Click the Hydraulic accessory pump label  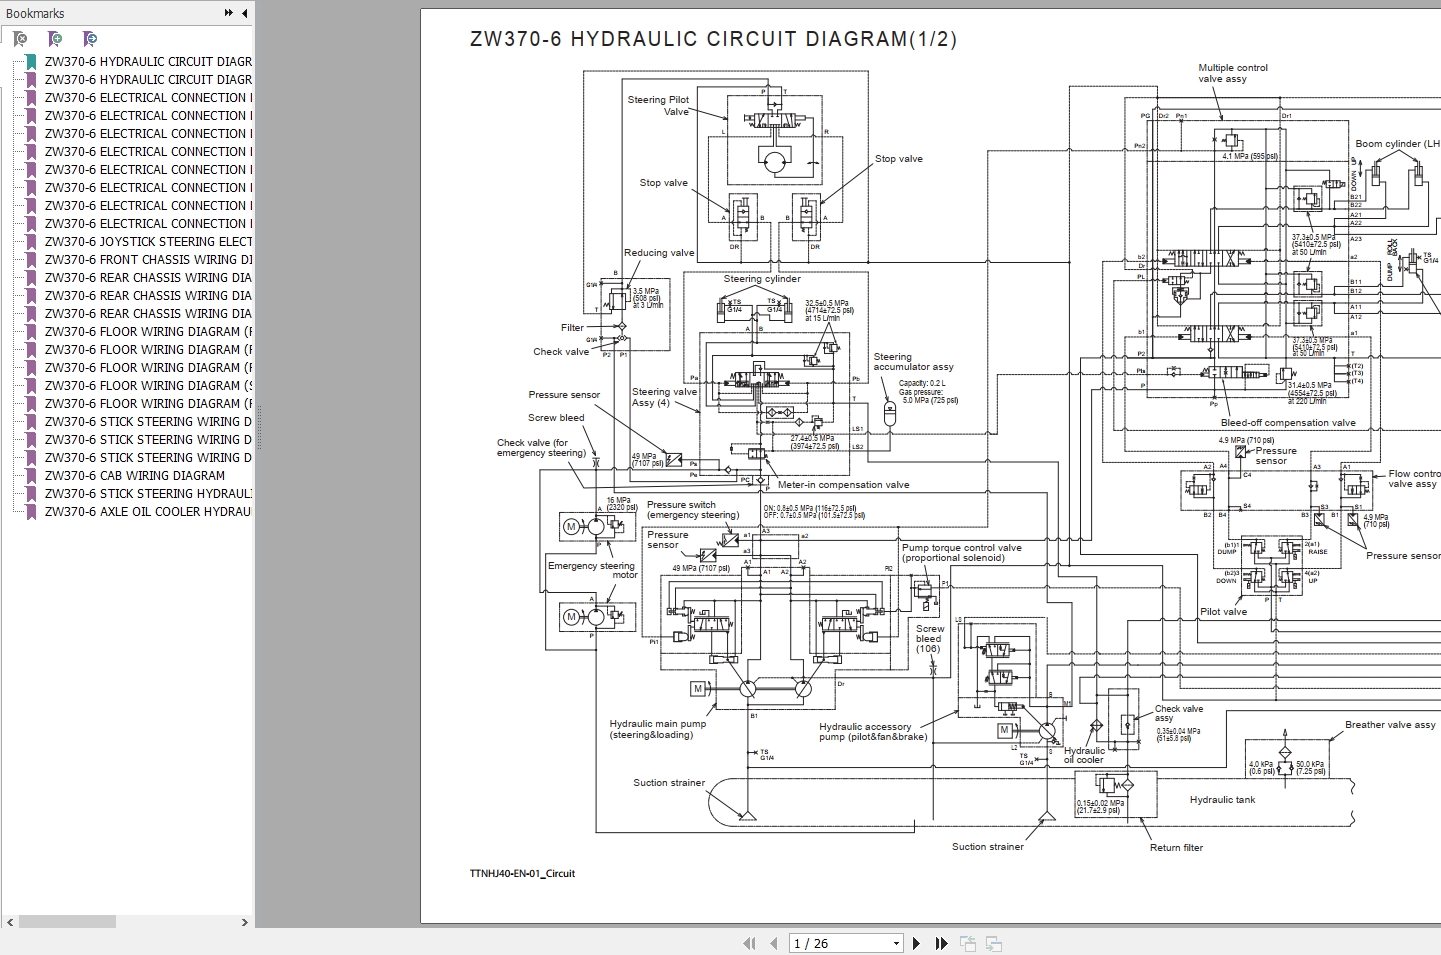click(872, 732)
